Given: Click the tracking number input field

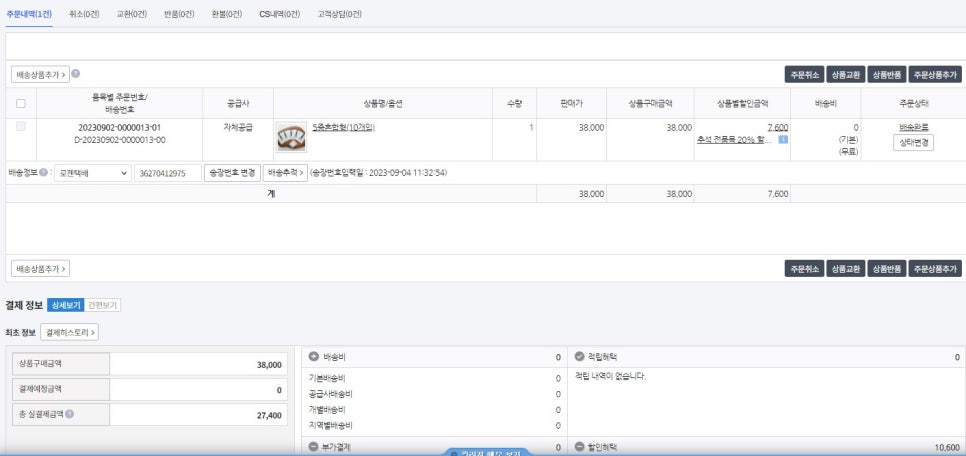Looking at the screenshot, I should [x=167, y=173].
